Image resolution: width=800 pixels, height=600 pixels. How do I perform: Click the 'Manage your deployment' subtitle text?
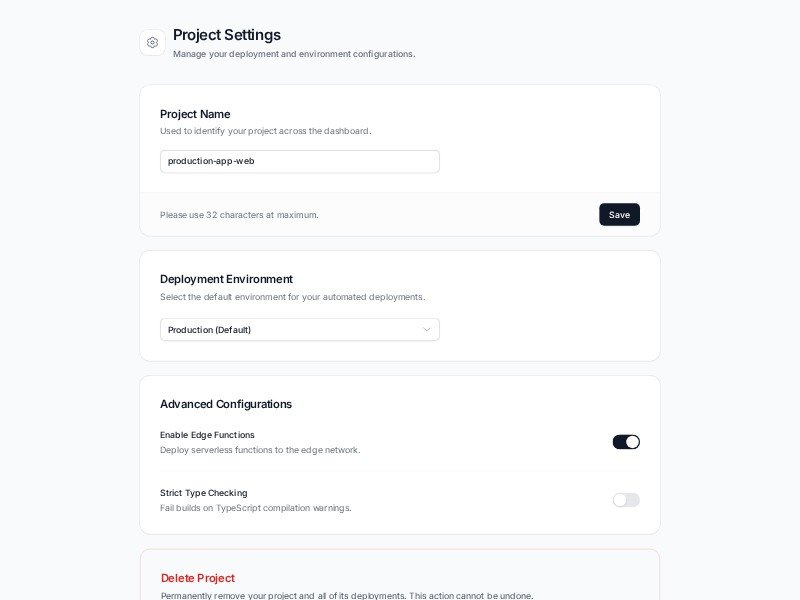294,54
